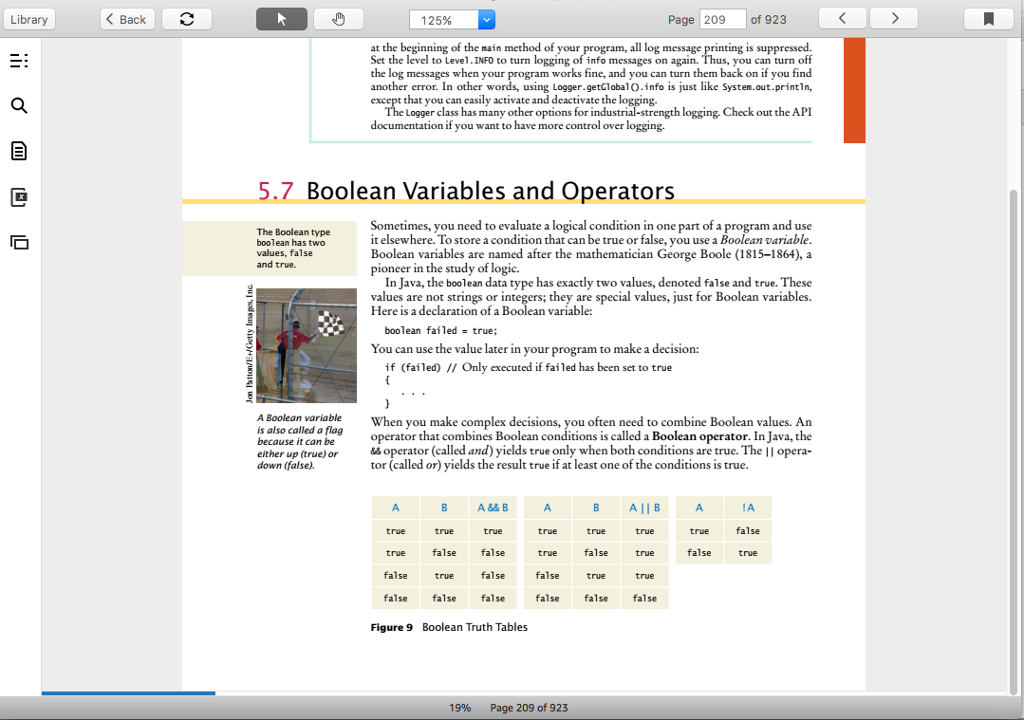
Task: Click the 19% progress indicator
Action: tap(460, 707)
